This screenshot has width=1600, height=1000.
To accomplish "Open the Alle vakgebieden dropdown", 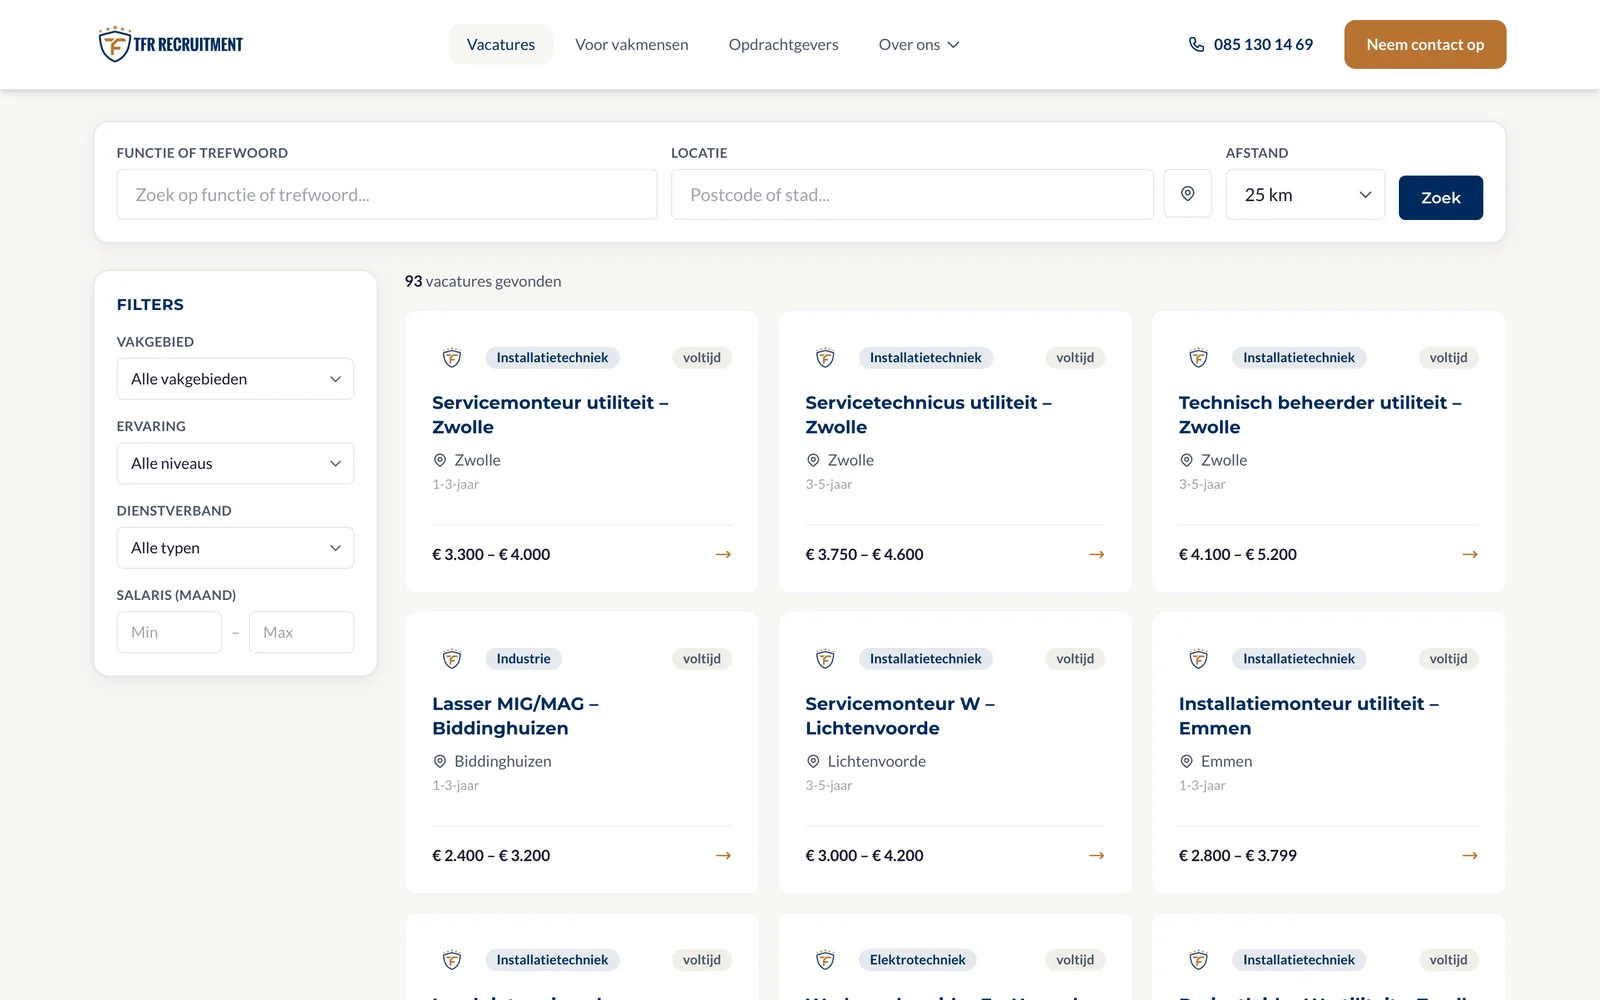I will (235, 379).
